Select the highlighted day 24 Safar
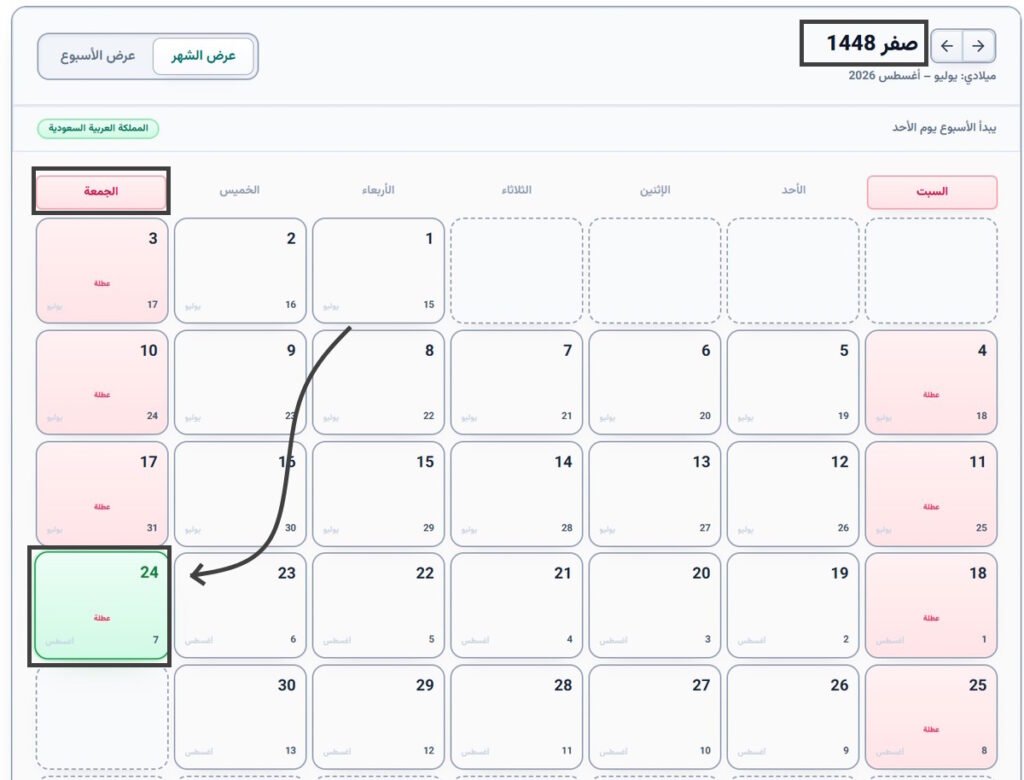This screenshot has width=1024, height=780. coord(102,606)
